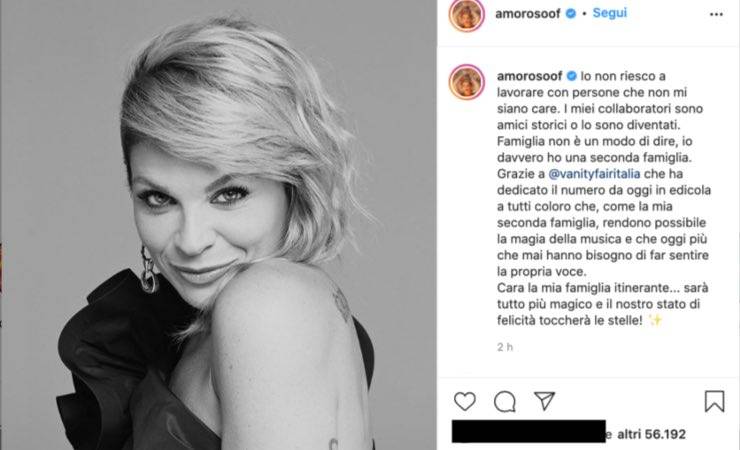Click the caption text paragraph
Viewport: 740px width, 450px height.
[603, 198]
